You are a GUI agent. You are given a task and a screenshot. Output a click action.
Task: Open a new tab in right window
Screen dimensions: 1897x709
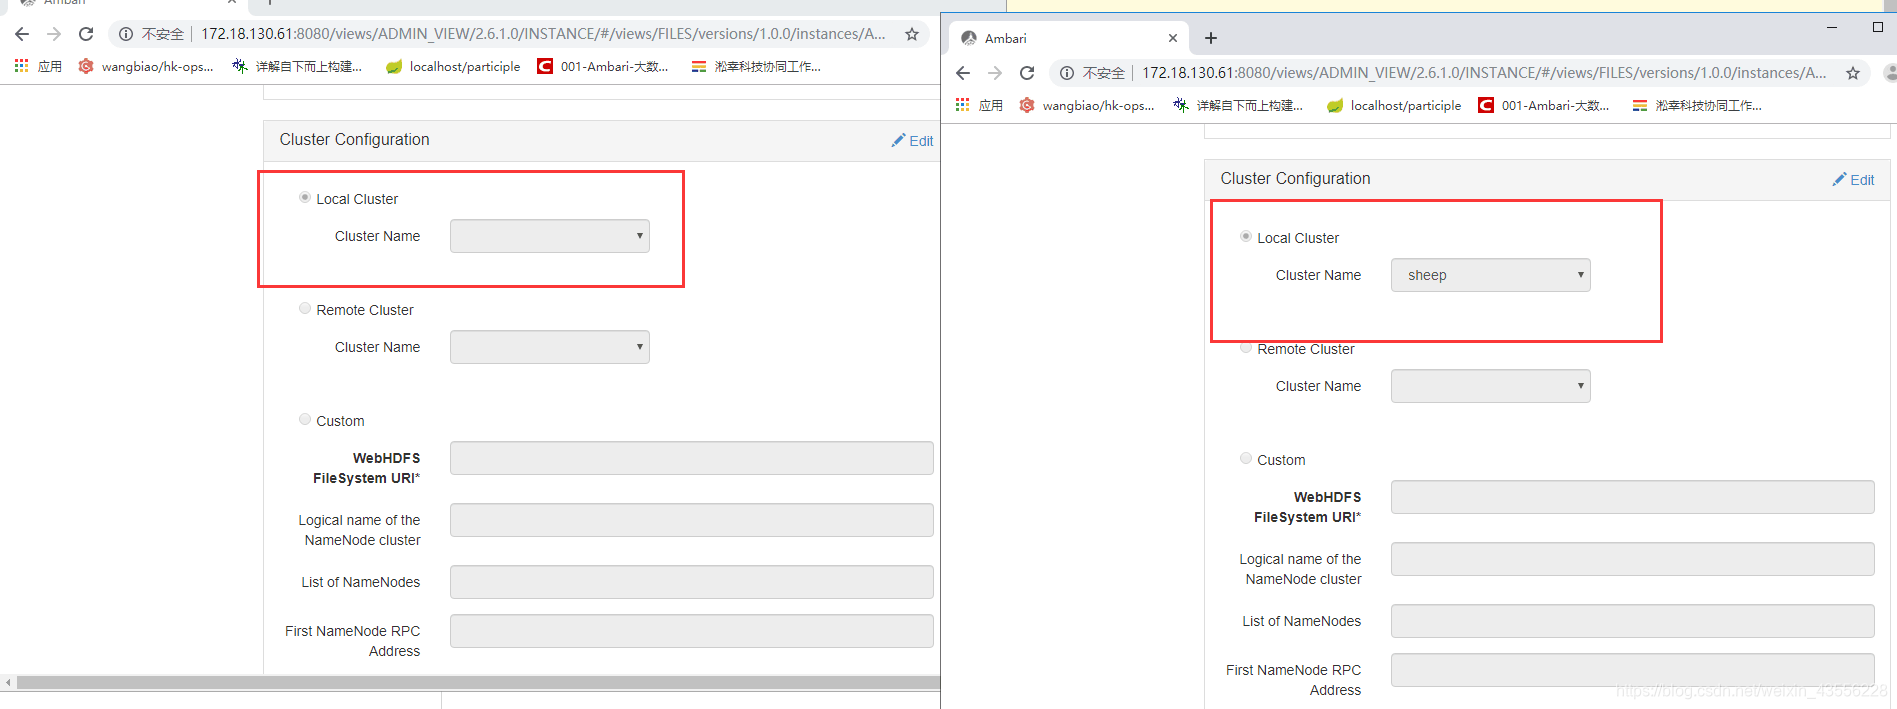click(x=1211, y=38)
